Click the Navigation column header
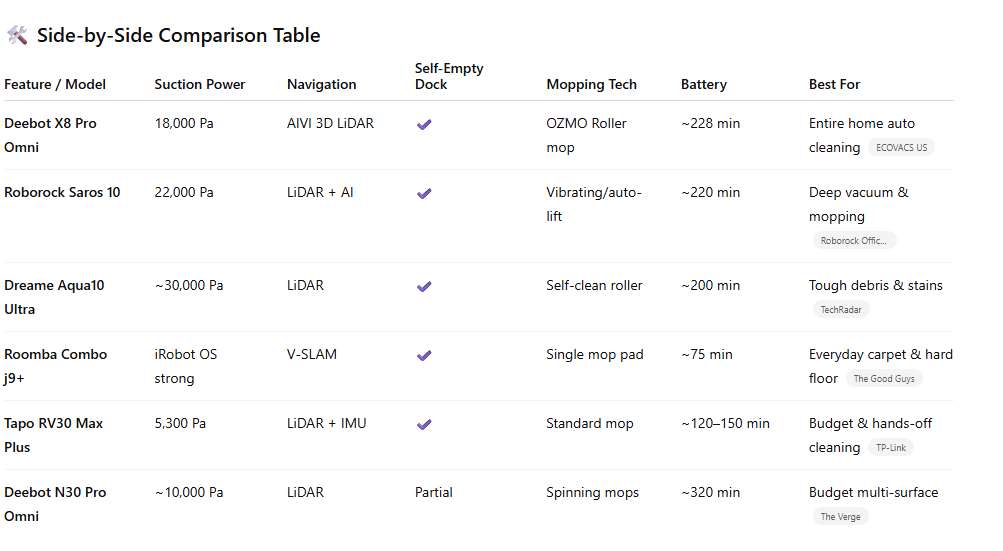The width and height of the screenshot is (1003, 551). 321,85
